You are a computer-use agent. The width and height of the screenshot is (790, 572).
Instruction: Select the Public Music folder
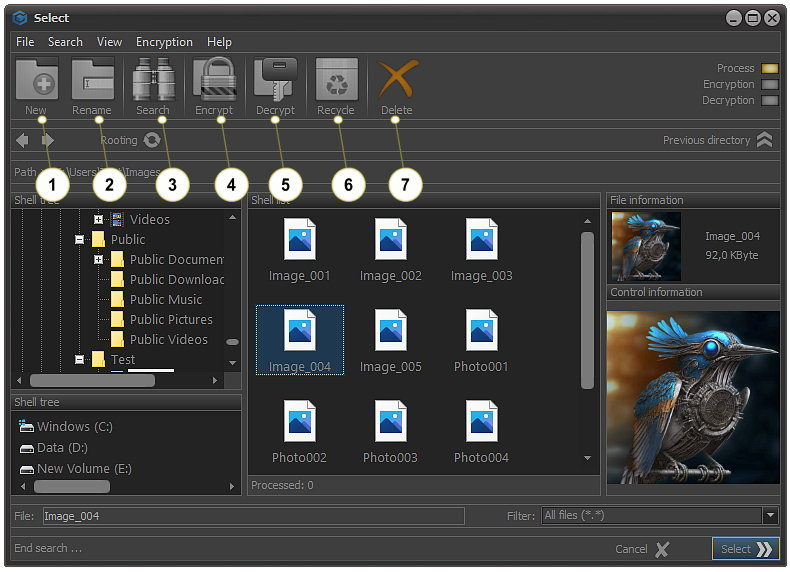point(157,299)
